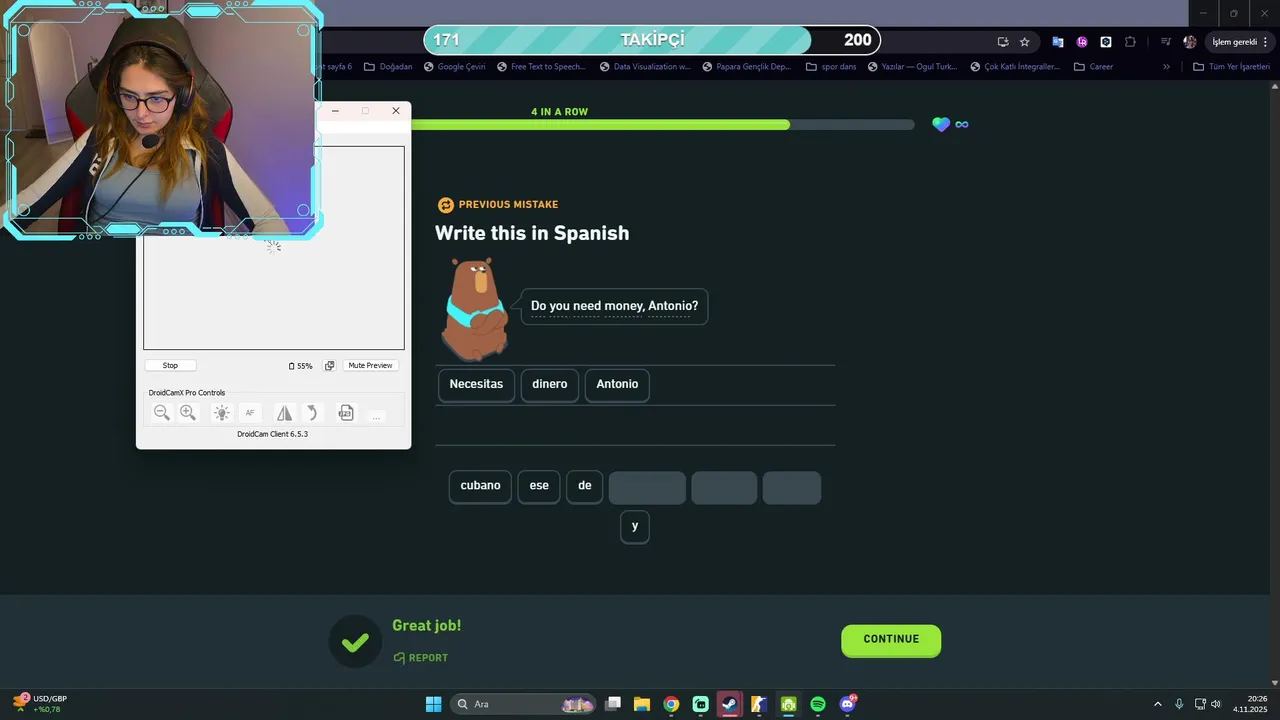Screen dimensions: 1280x720
Task: Remove 'Necesitas' from the answer
Action: [476, 384]
